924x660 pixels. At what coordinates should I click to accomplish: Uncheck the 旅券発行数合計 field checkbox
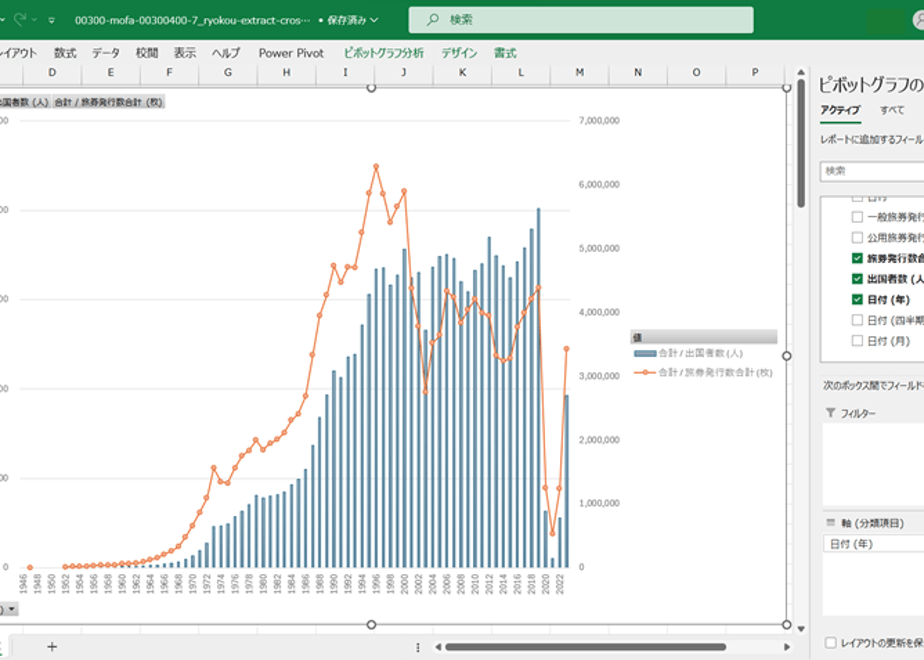tap(857, 258)
